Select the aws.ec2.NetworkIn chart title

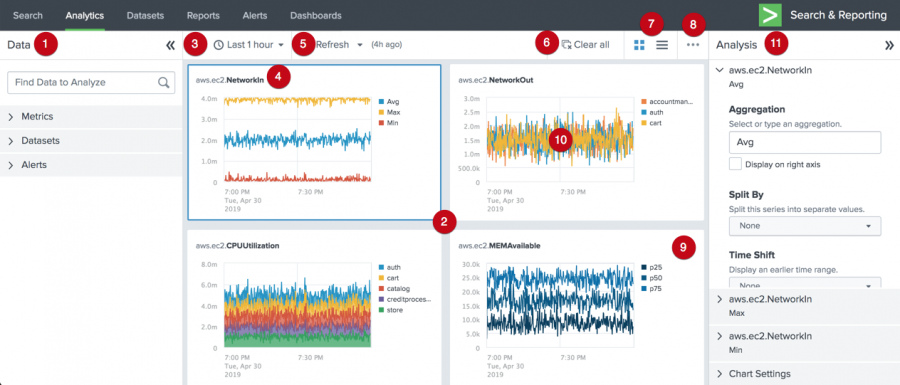(230, 80)
